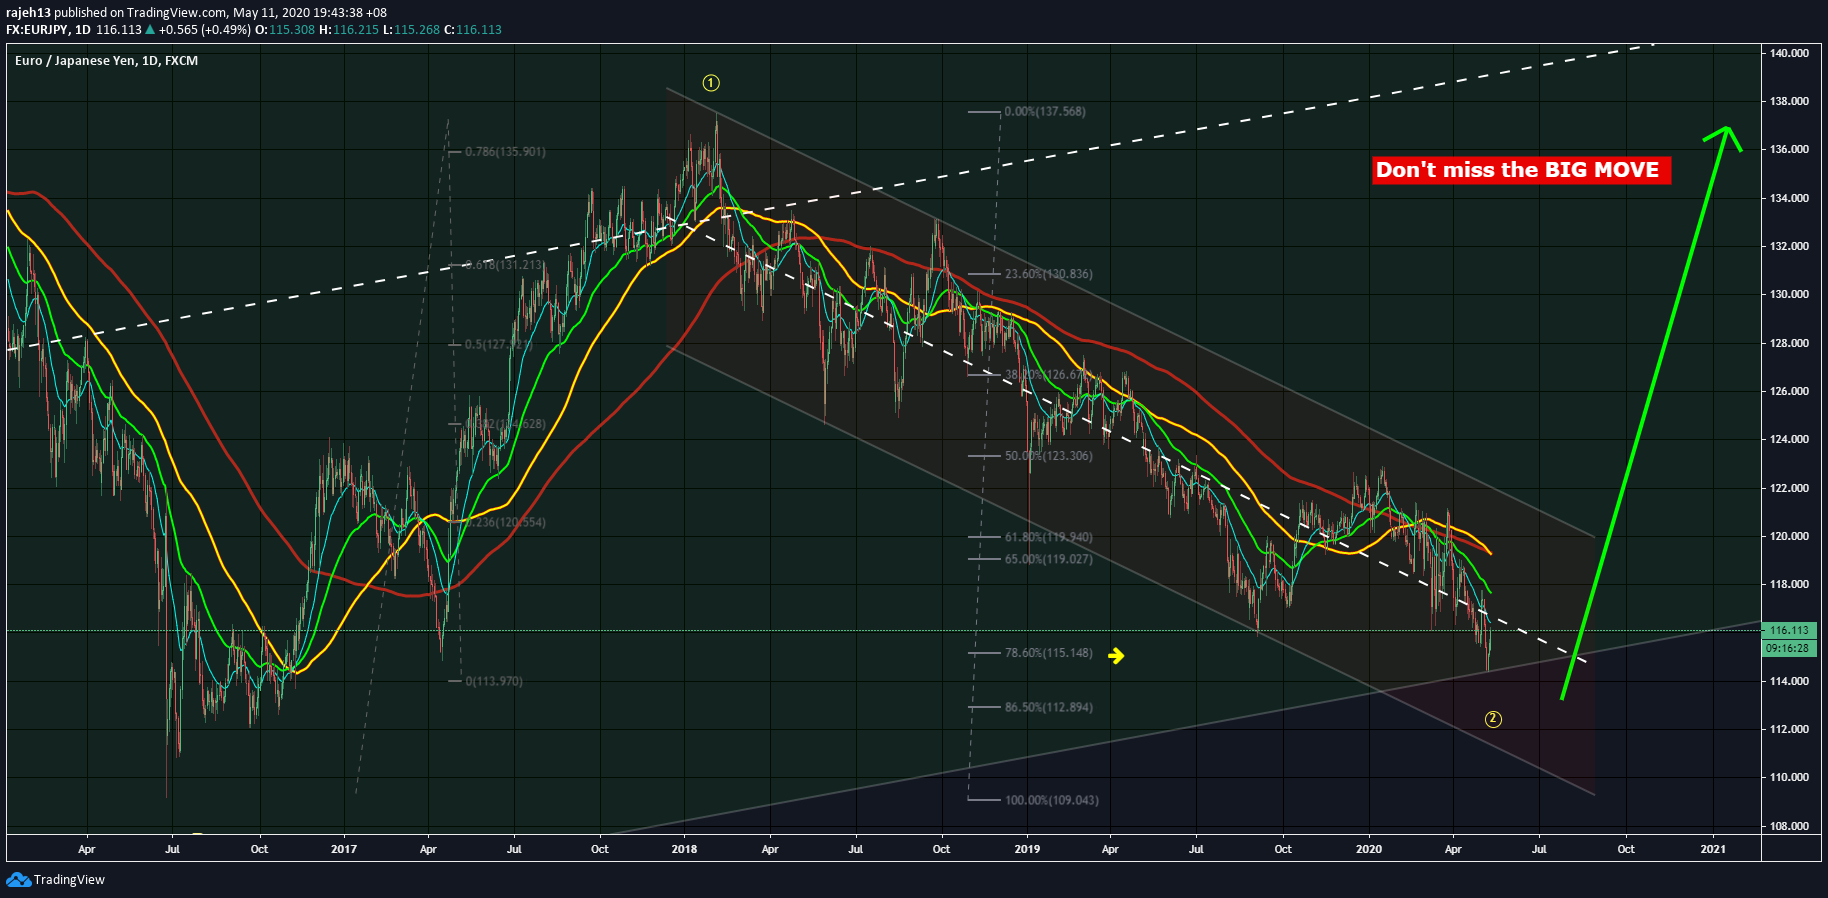
Task: Click the circled wave number 2 marker
Action: (x=1493, y=719)
